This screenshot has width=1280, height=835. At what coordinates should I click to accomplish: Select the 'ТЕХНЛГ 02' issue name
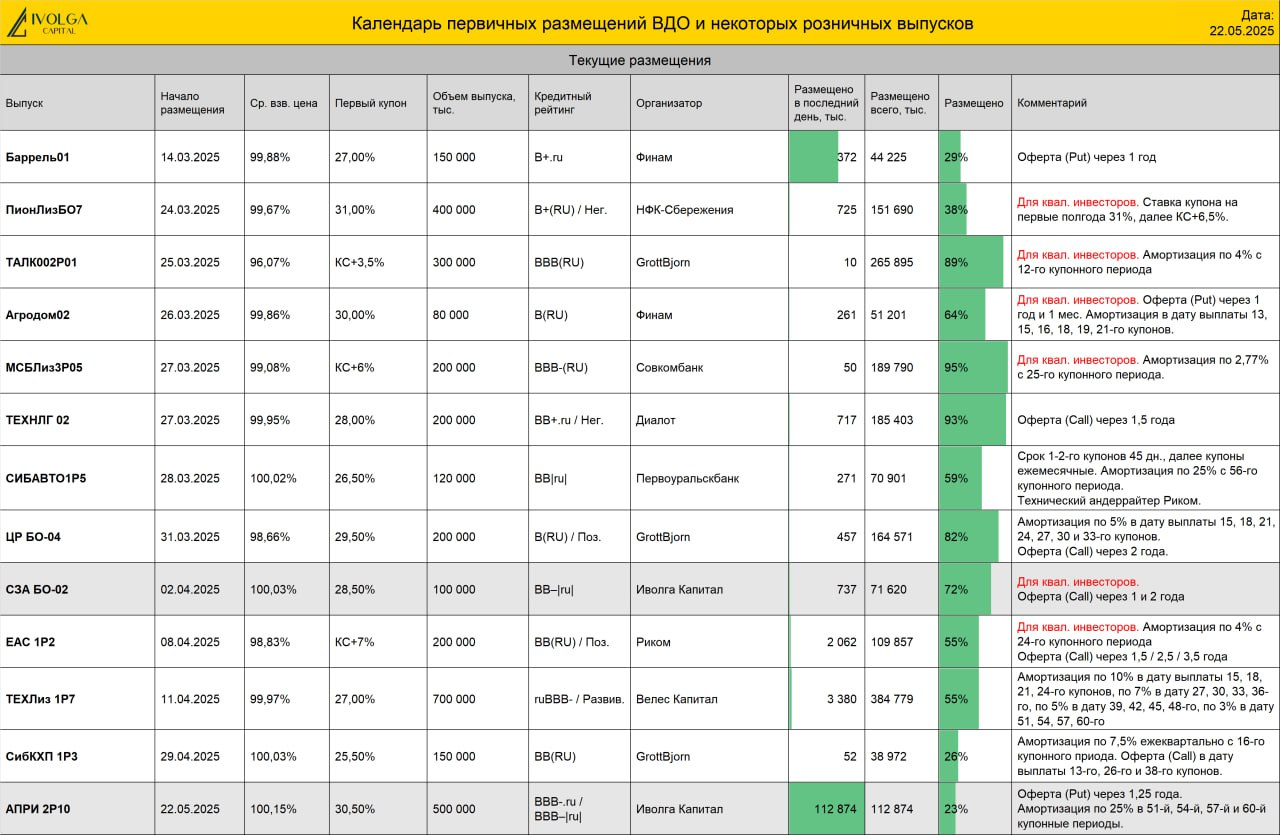pyautogui.click(x=37, y=420)
